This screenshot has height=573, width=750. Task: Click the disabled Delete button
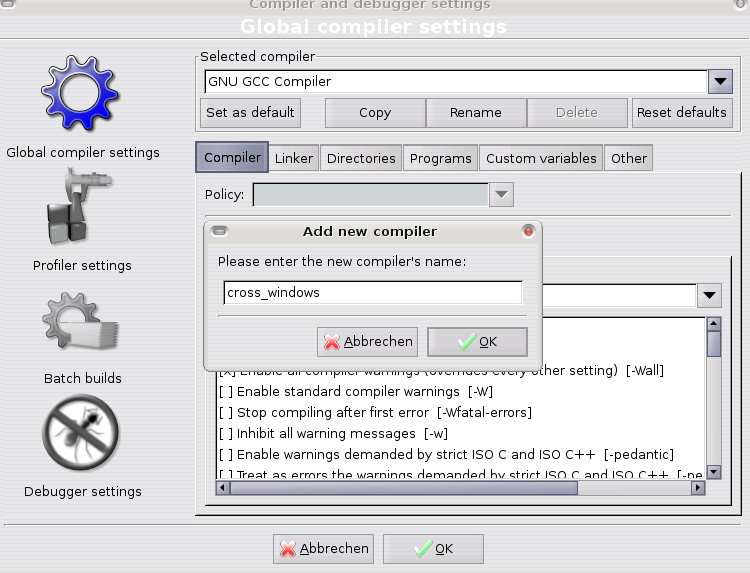pos(577,113)
